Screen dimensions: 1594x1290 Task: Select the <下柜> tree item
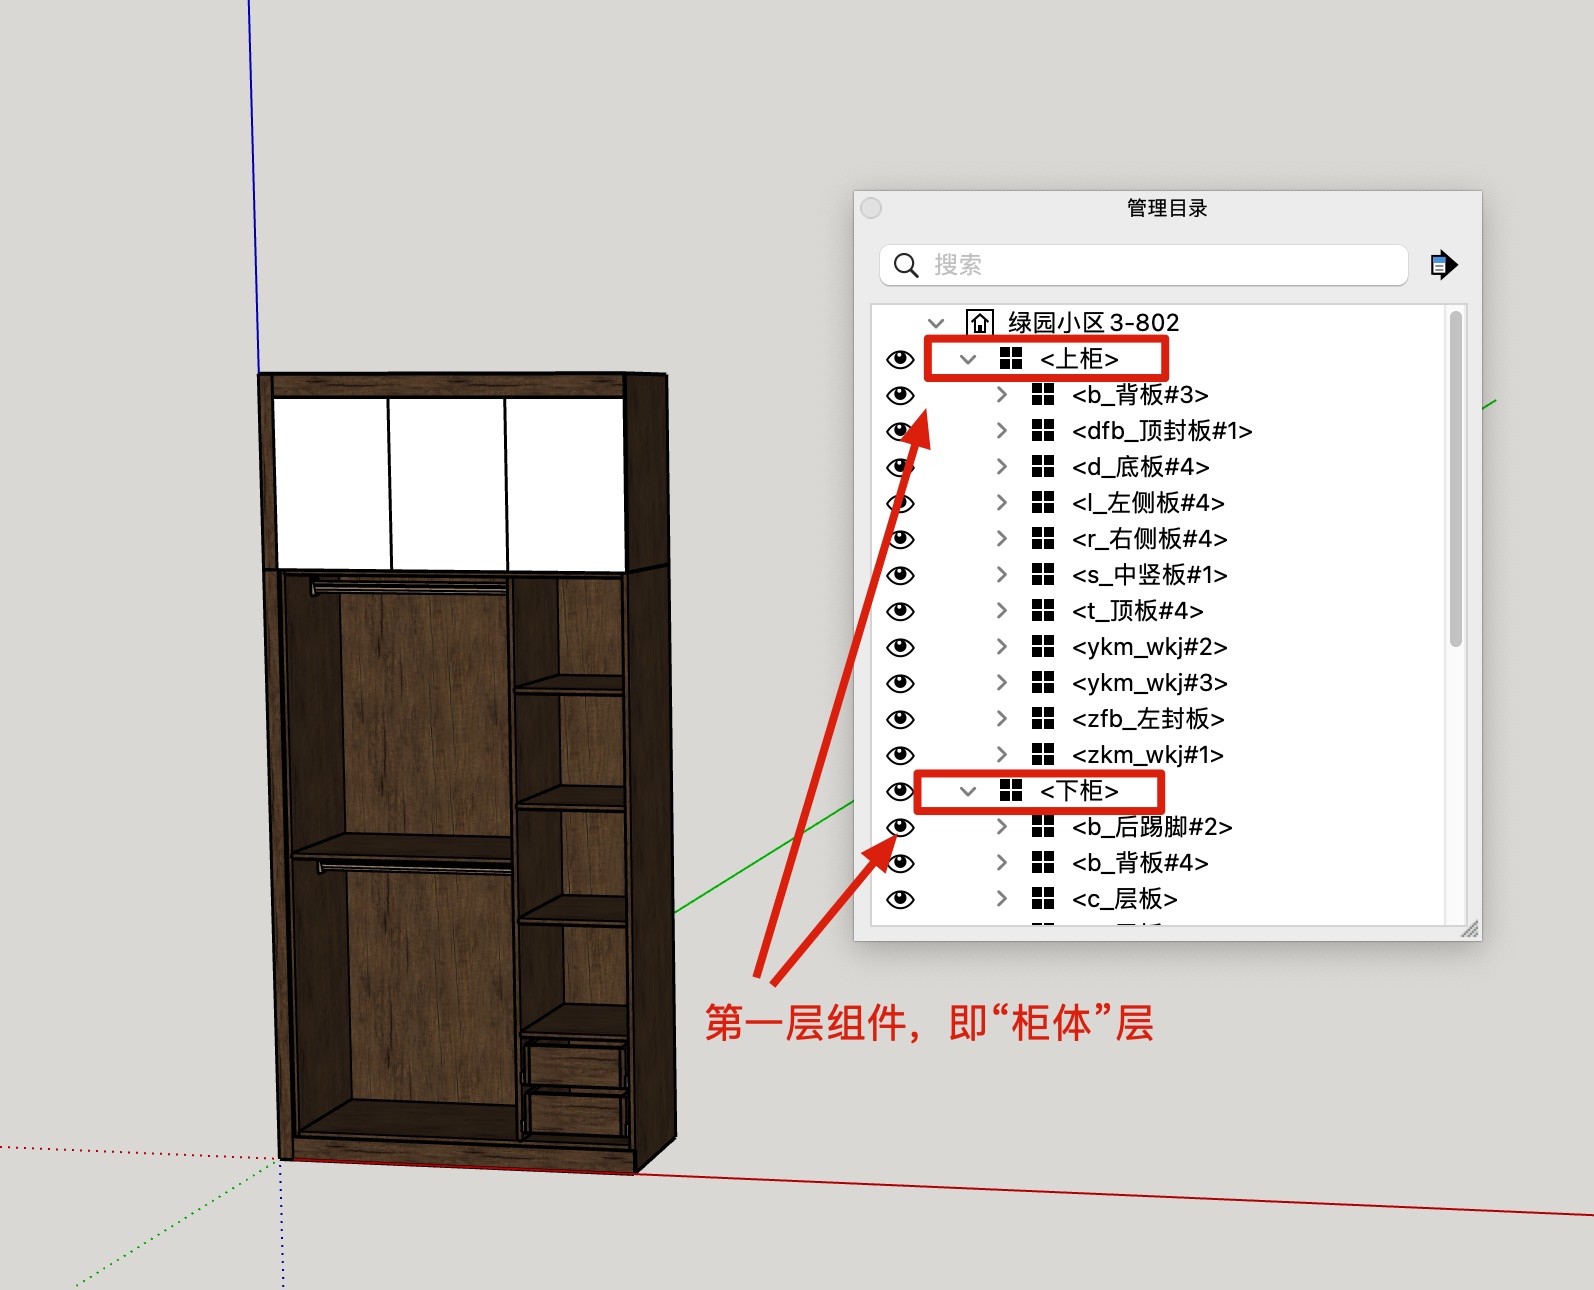pyautogui.click(x=1079, y=791)
